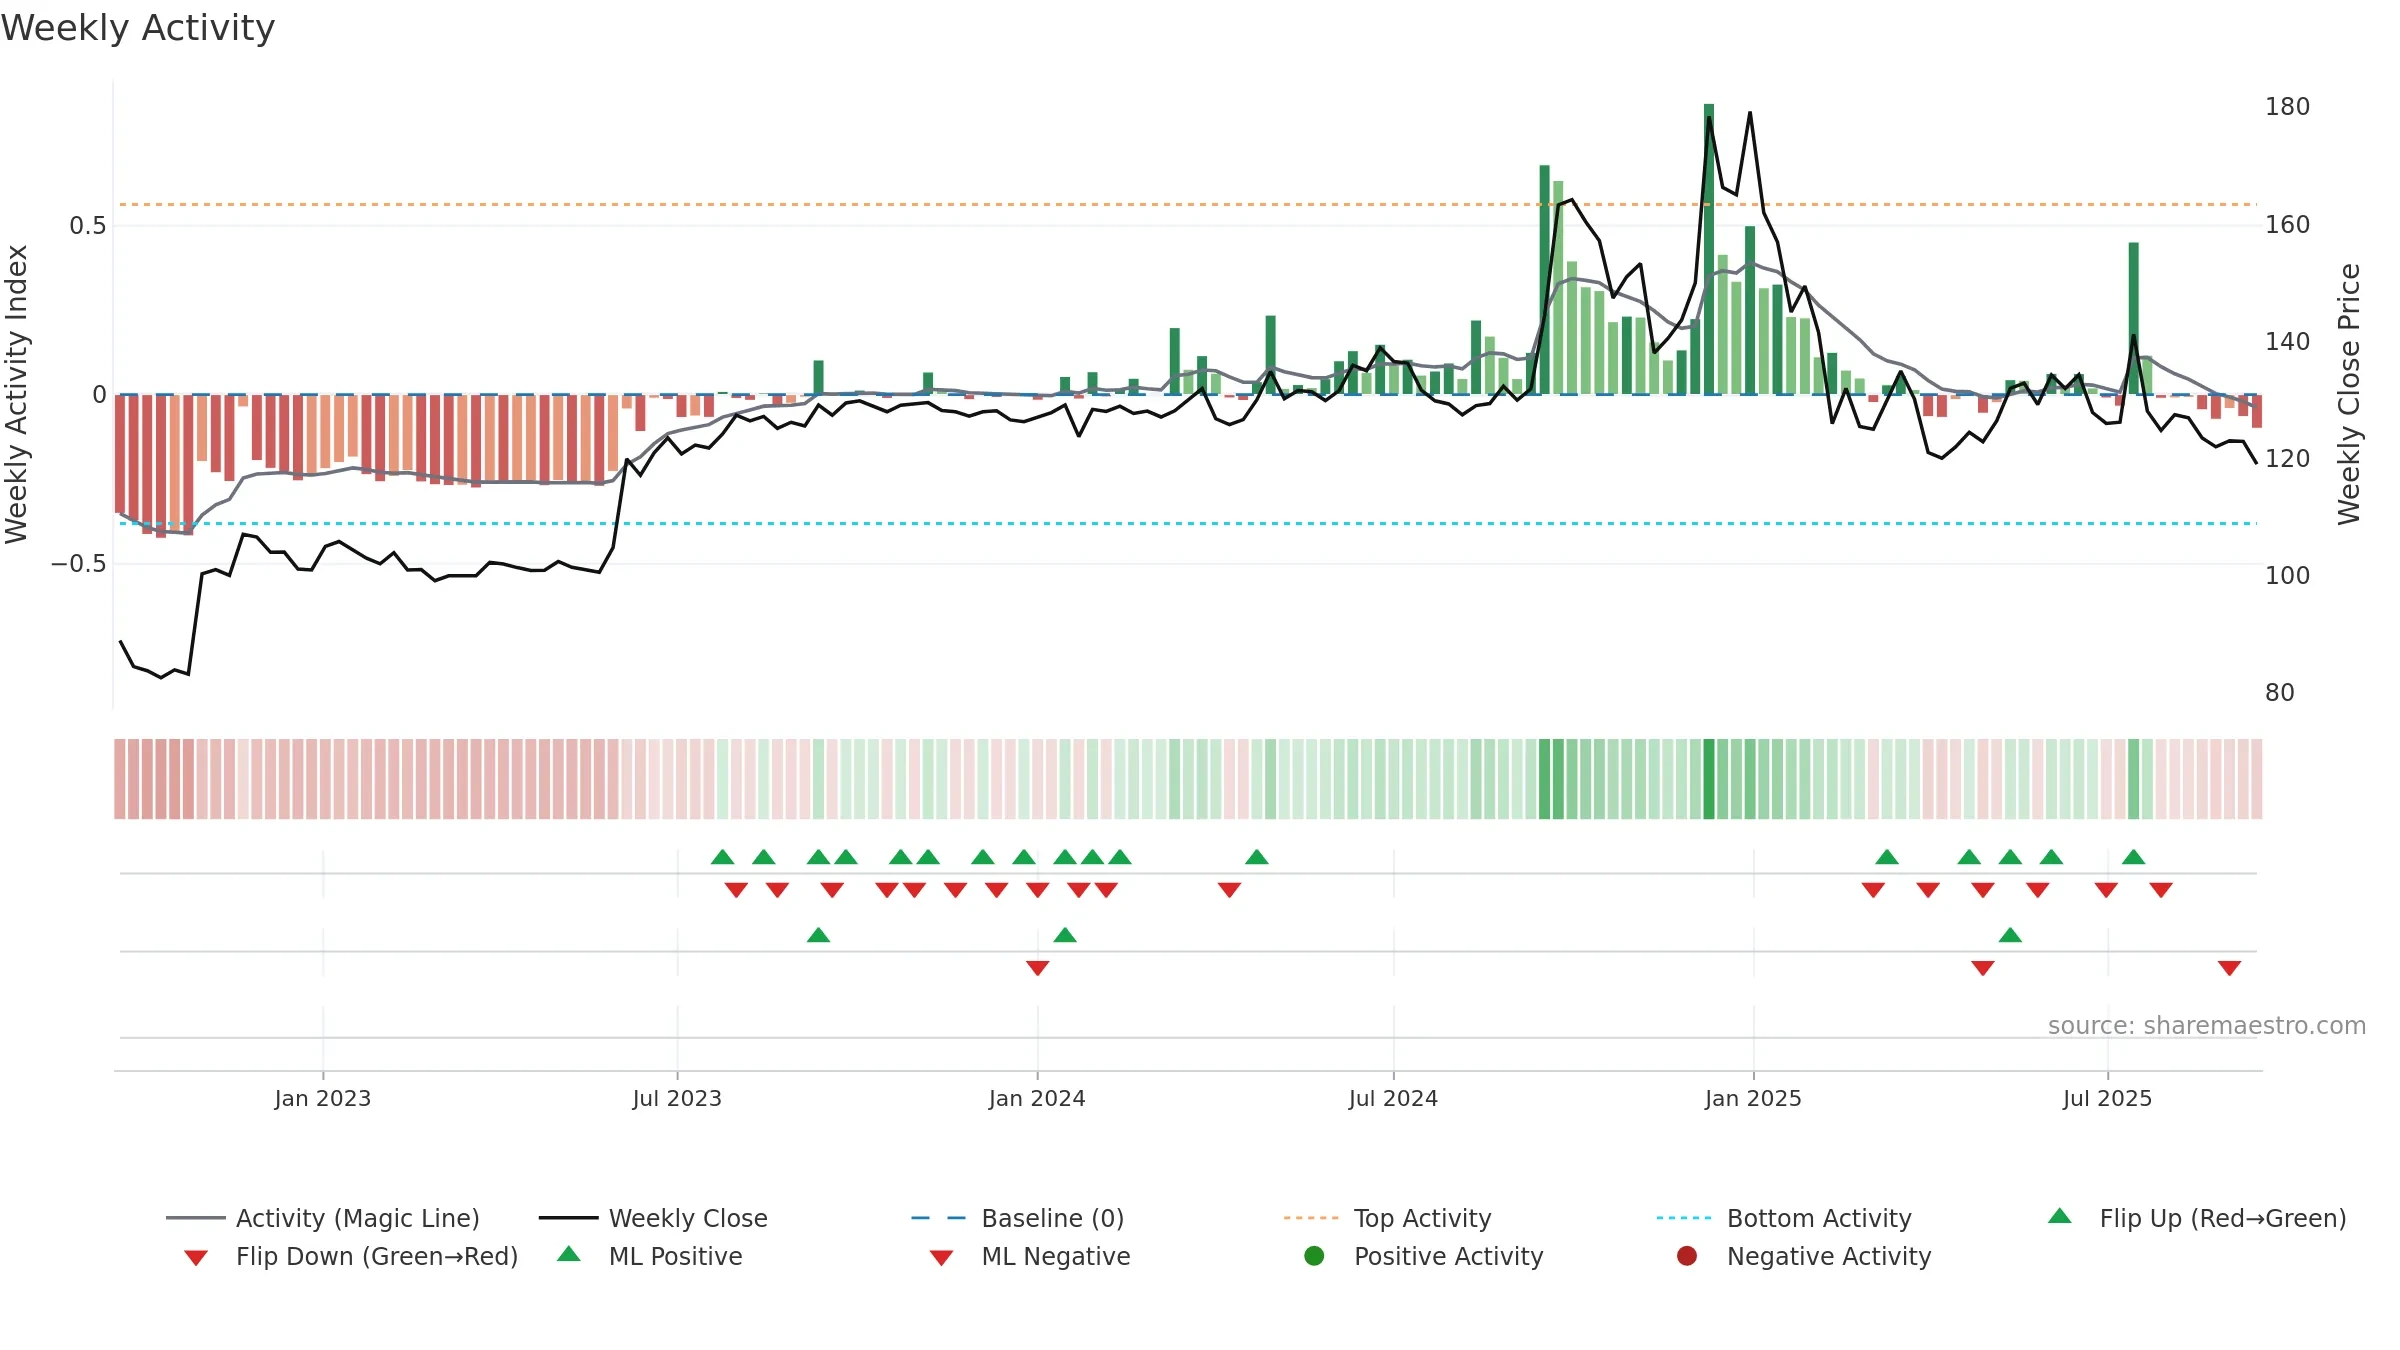The height and width of the screenshot is (1350, 2400).
Task: Click the Weekly Activity chart title
Action: (x=138, y=28)
